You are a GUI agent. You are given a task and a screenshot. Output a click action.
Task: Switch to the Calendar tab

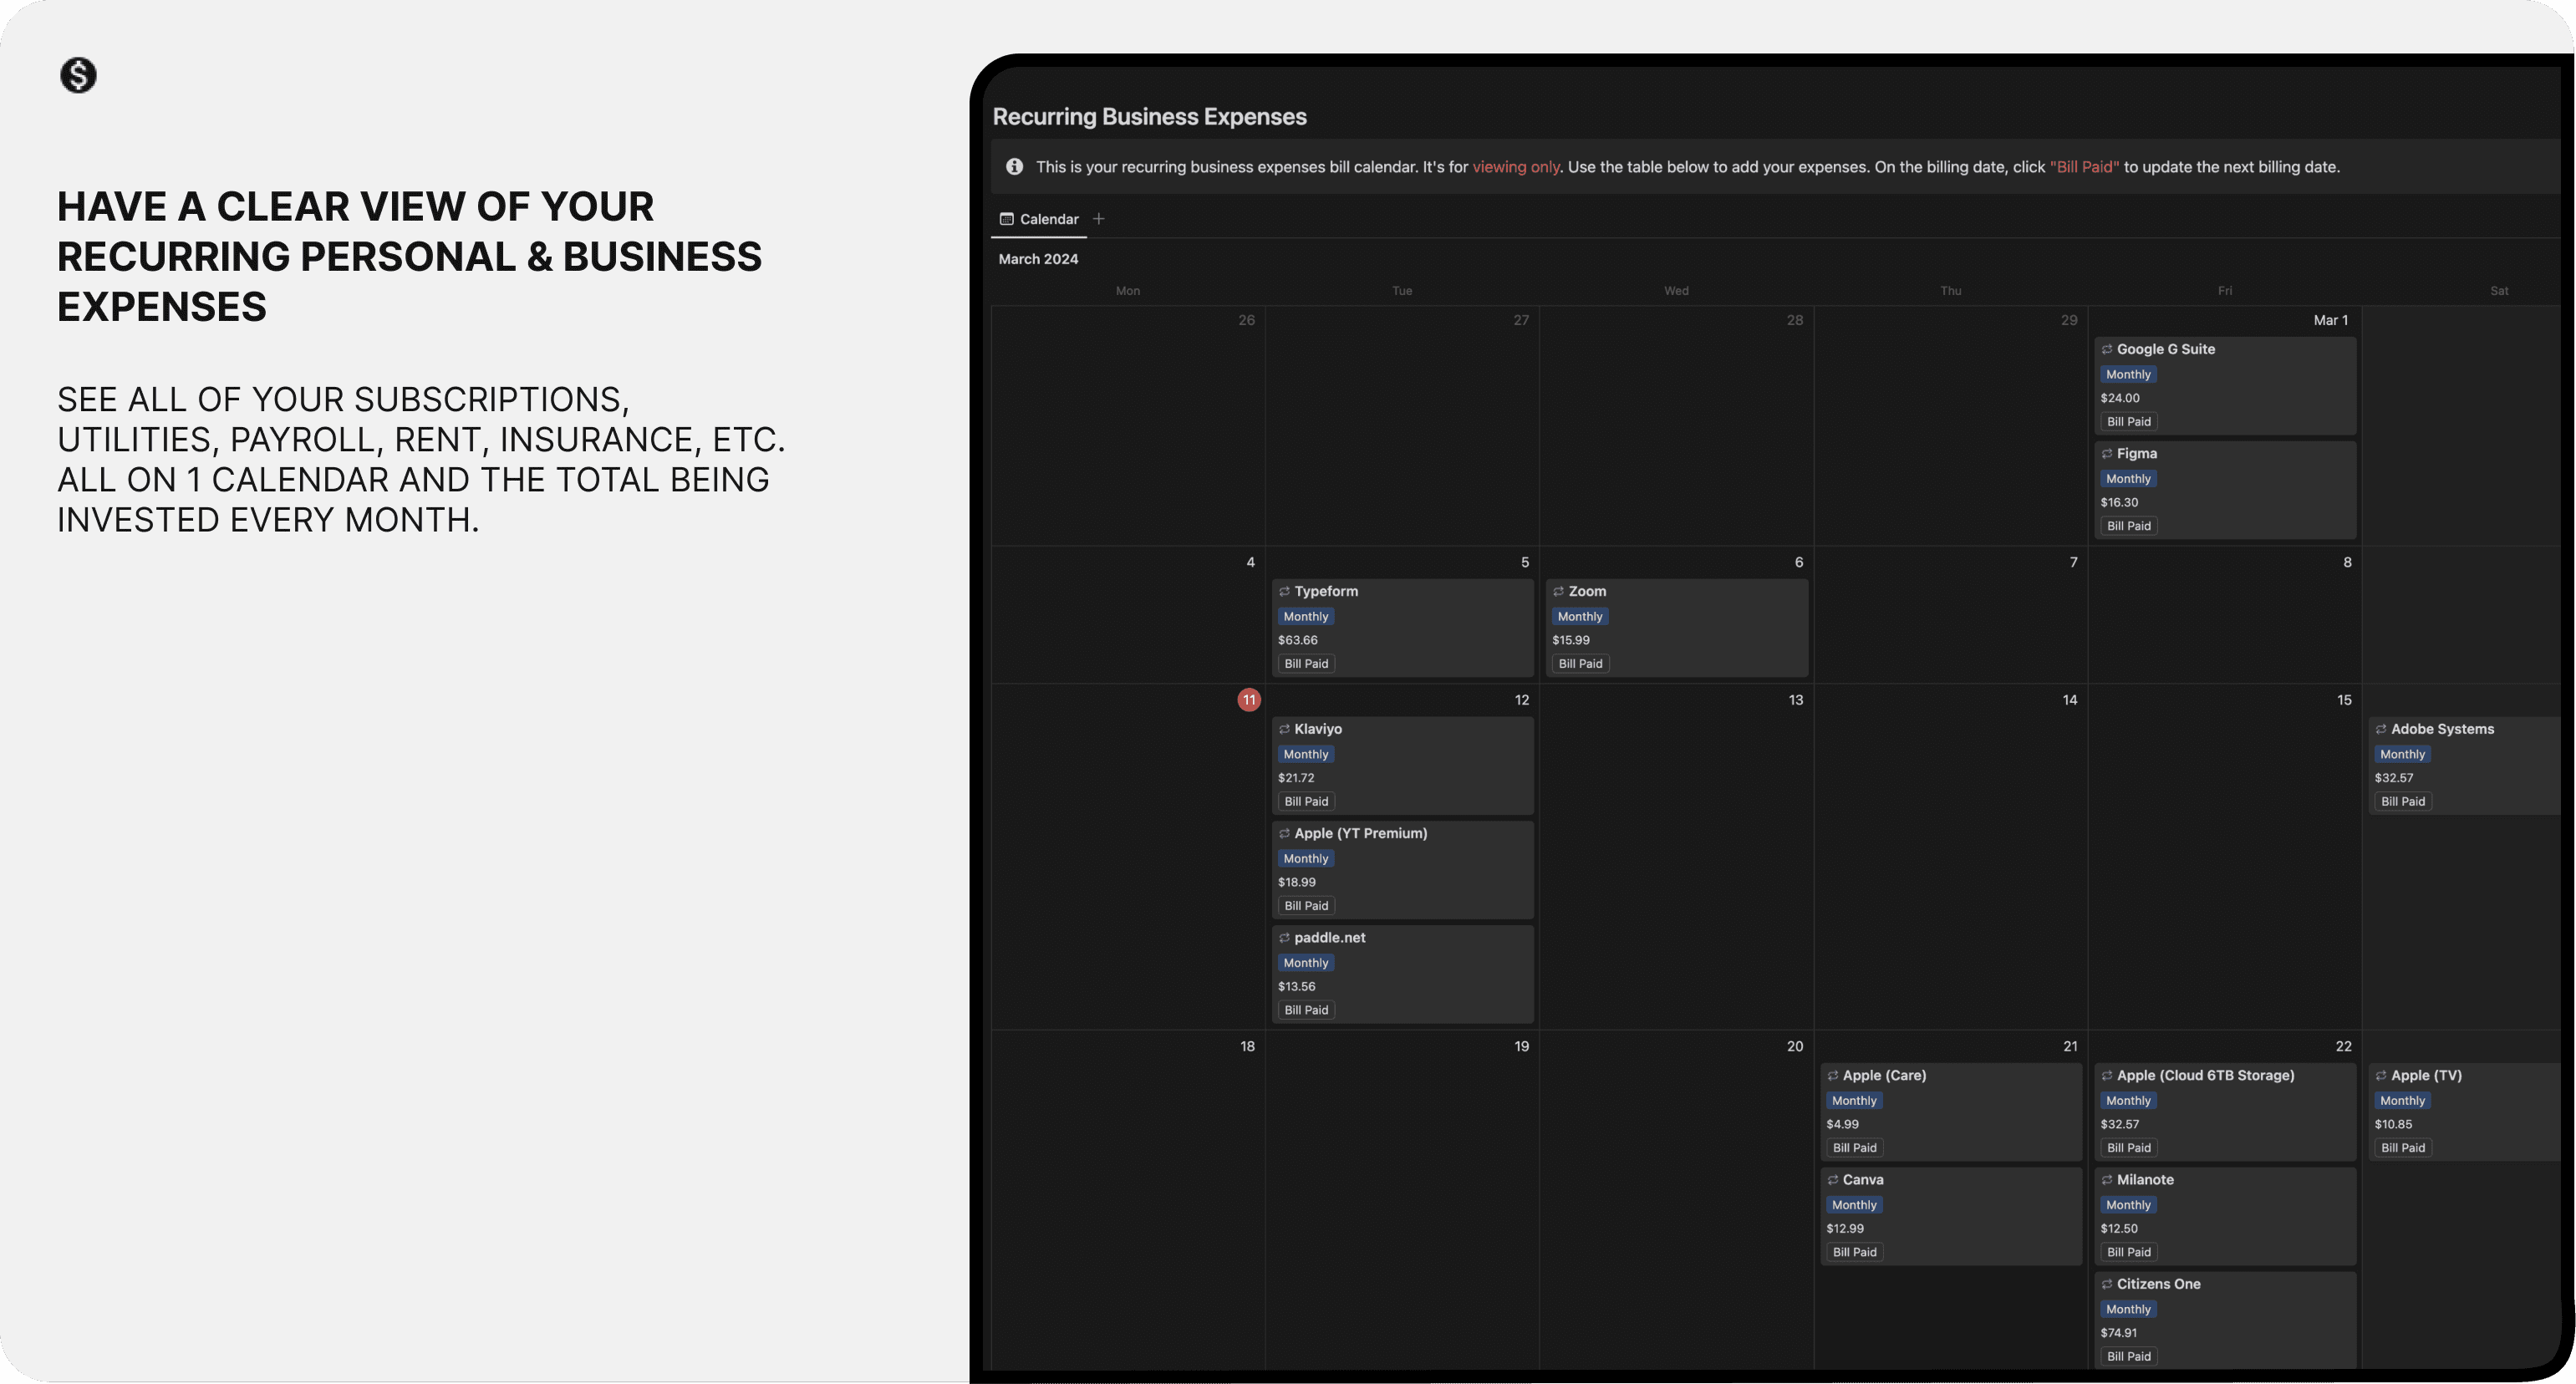(1039, 219)
